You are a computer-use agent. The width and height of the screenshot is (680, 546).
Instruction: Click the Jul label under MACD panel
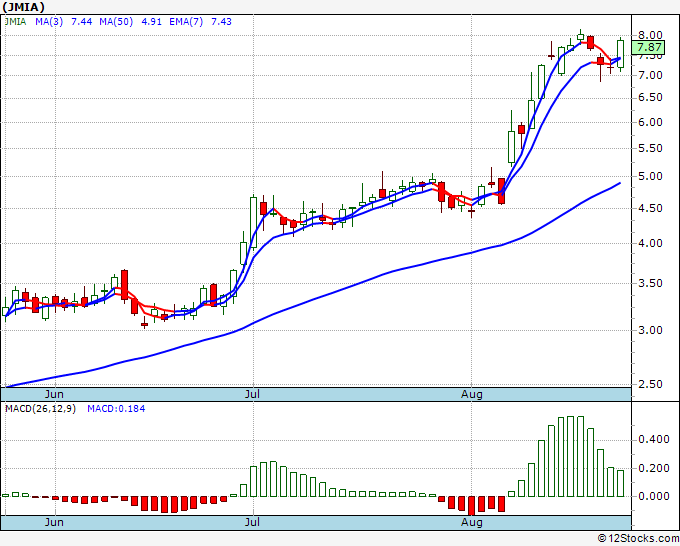click(252, 522)
